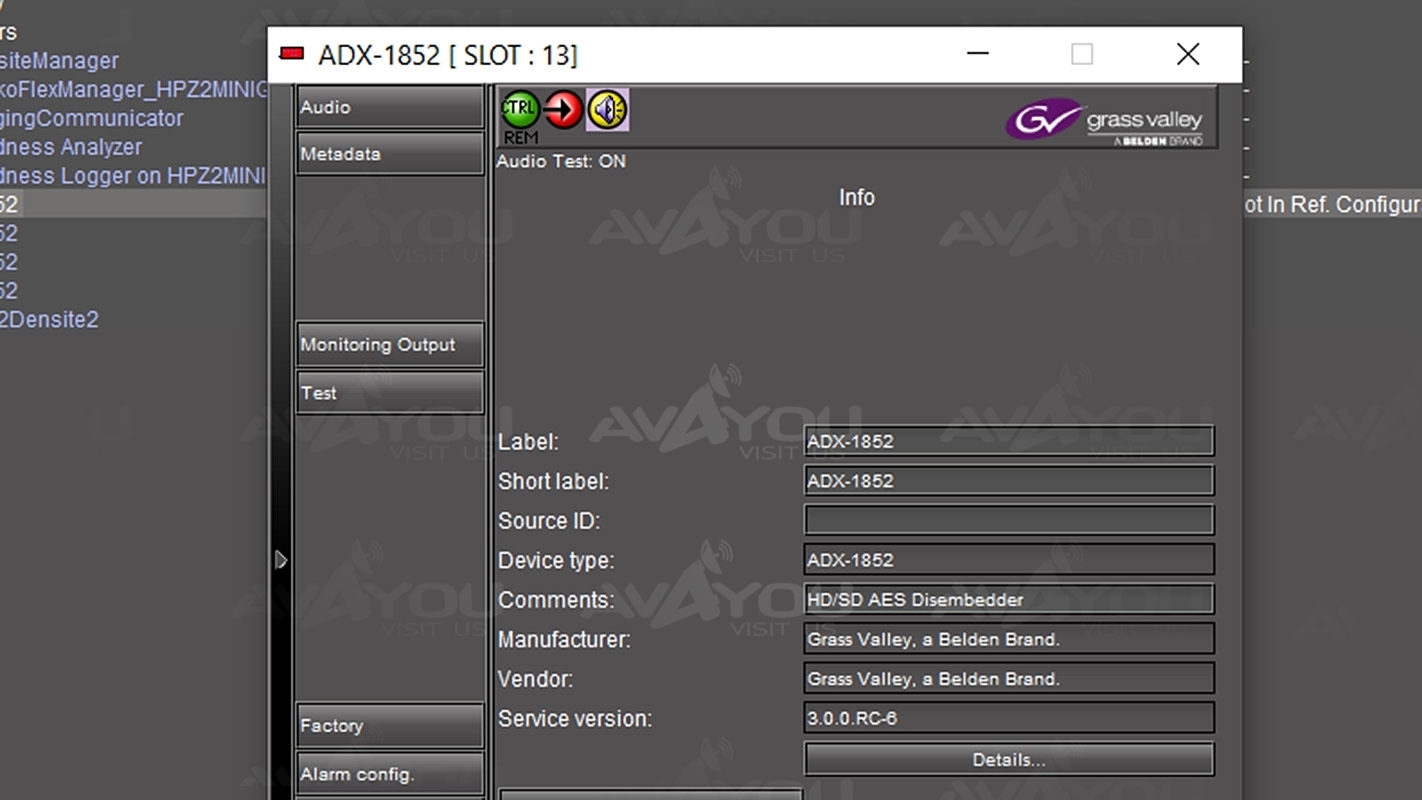Click the Label text field
The image size is (1422, 800).
coord(1008,441)
